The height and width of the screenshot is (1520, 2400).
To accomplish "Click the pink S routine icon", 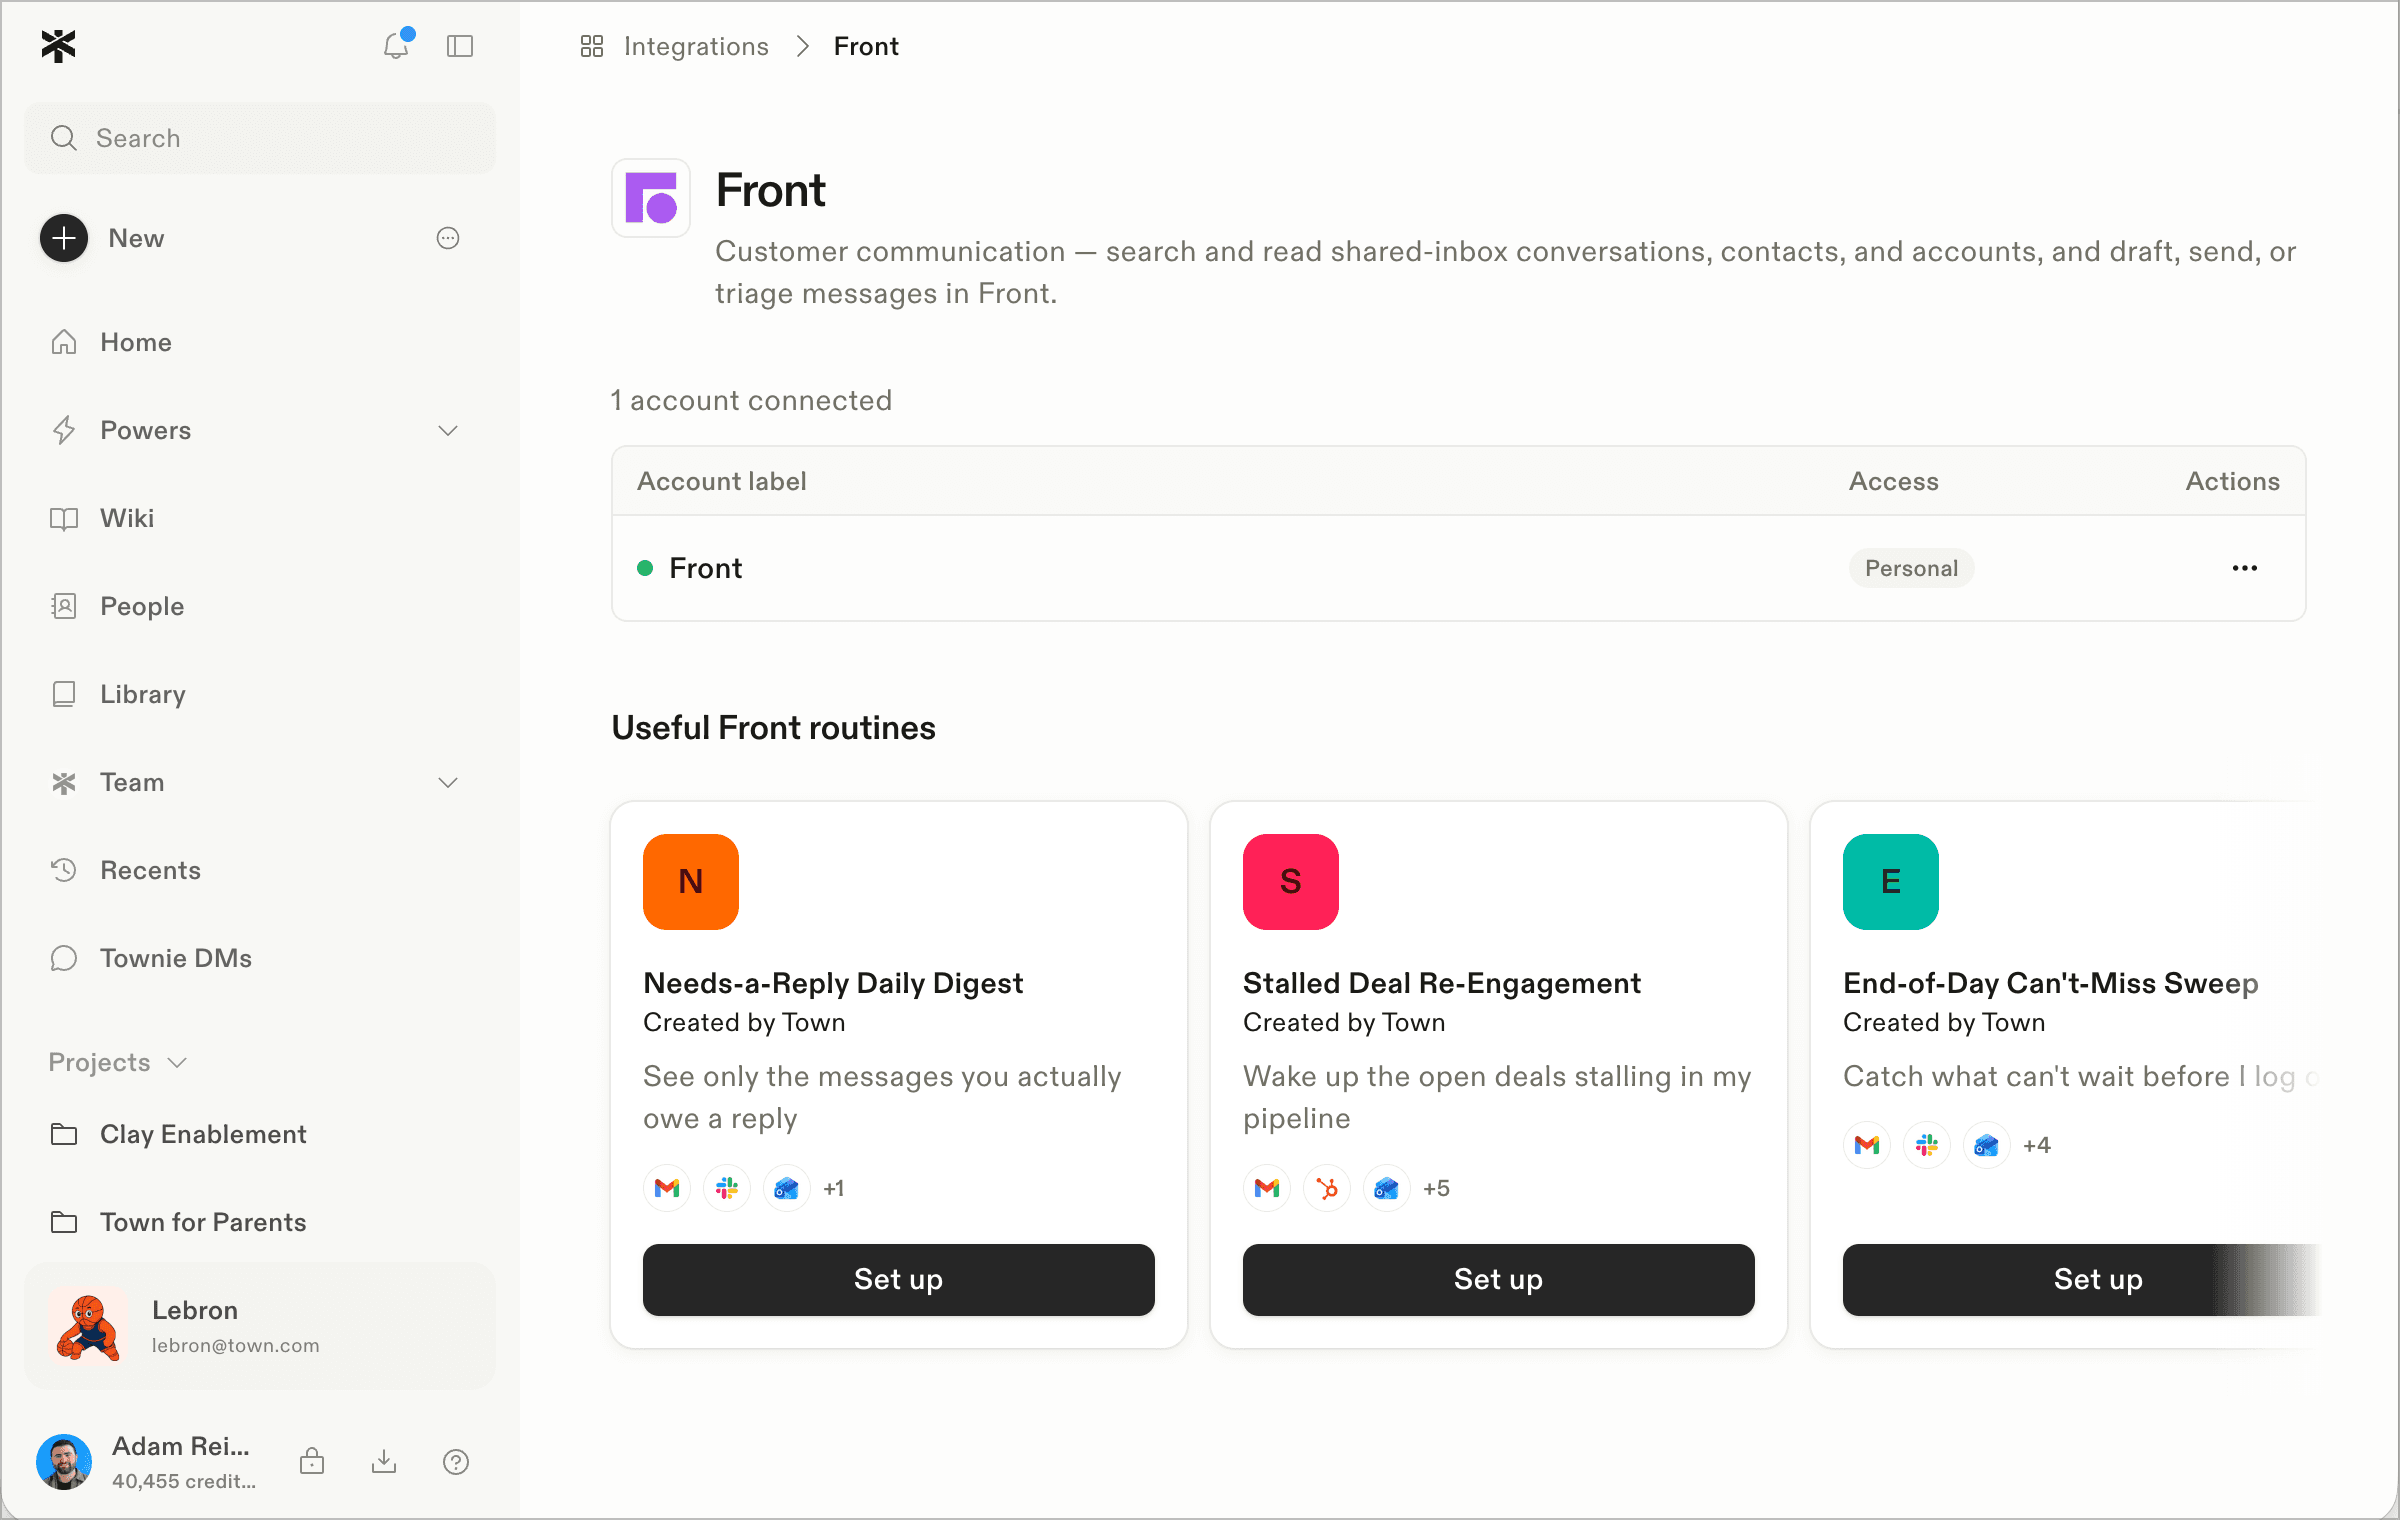I will pos(1291,882).
